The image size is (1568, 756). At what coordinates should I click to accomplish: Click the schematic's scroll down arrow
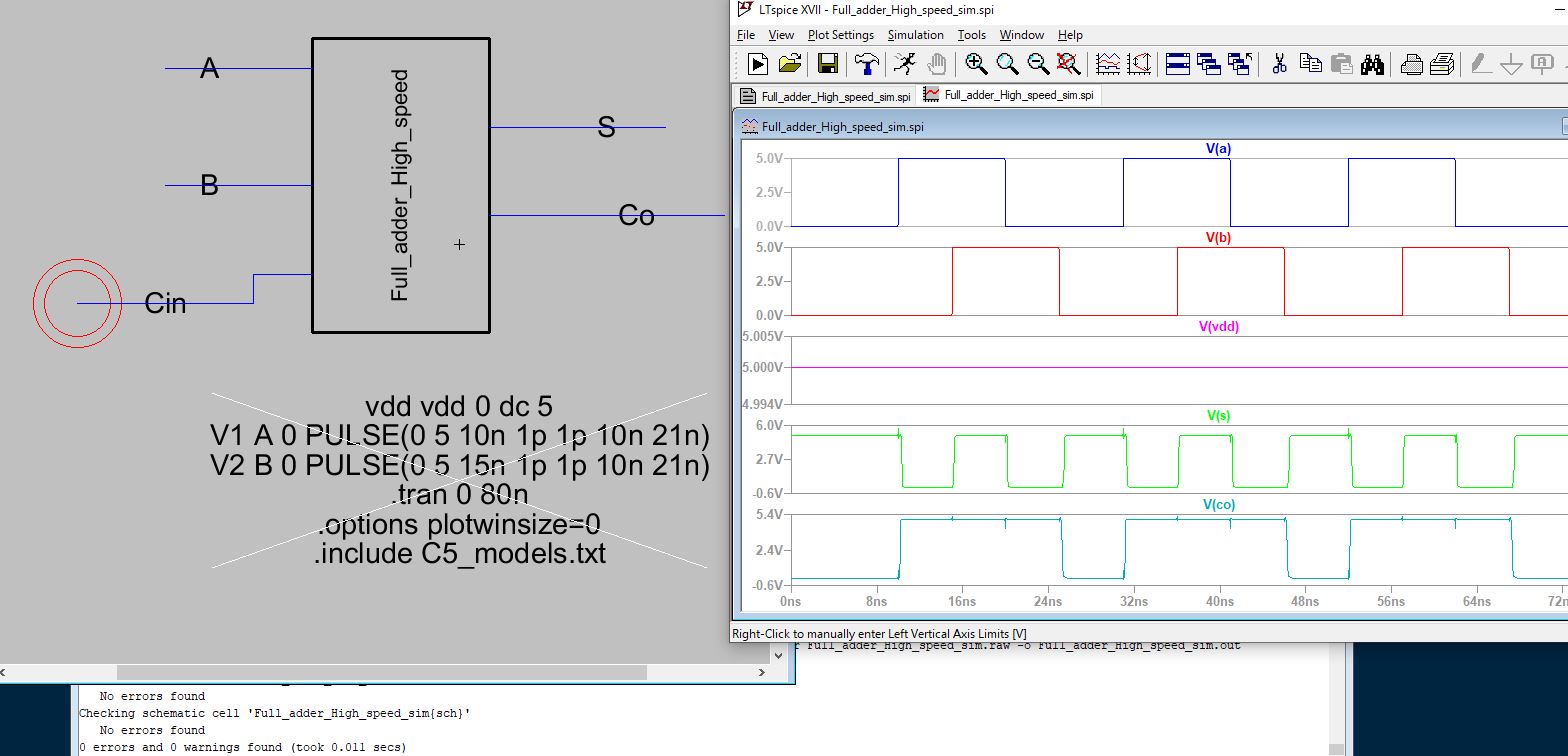pyautogui.click(x=778, y=654)
